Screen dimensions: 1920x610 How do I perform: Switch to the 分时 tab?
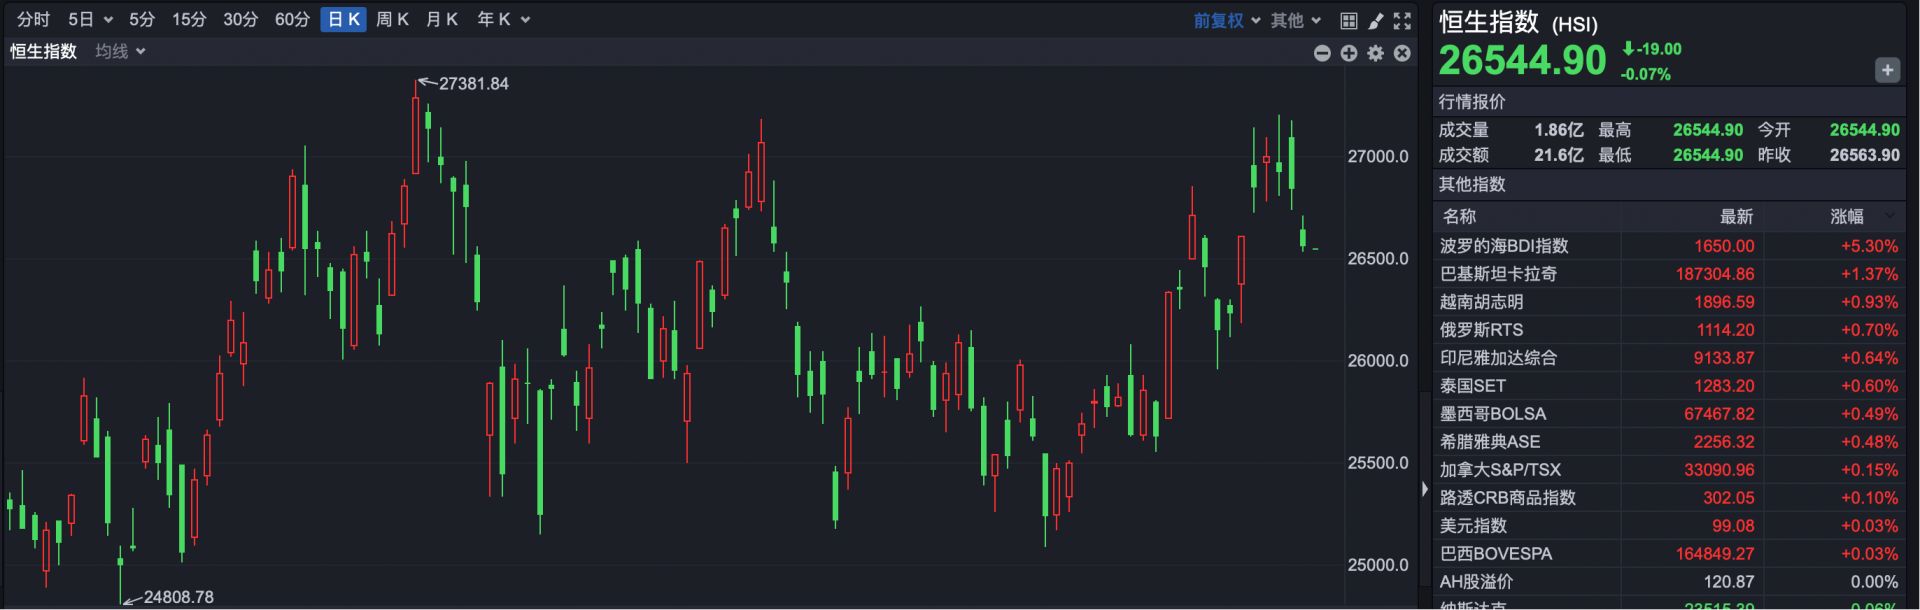(33, 20)
